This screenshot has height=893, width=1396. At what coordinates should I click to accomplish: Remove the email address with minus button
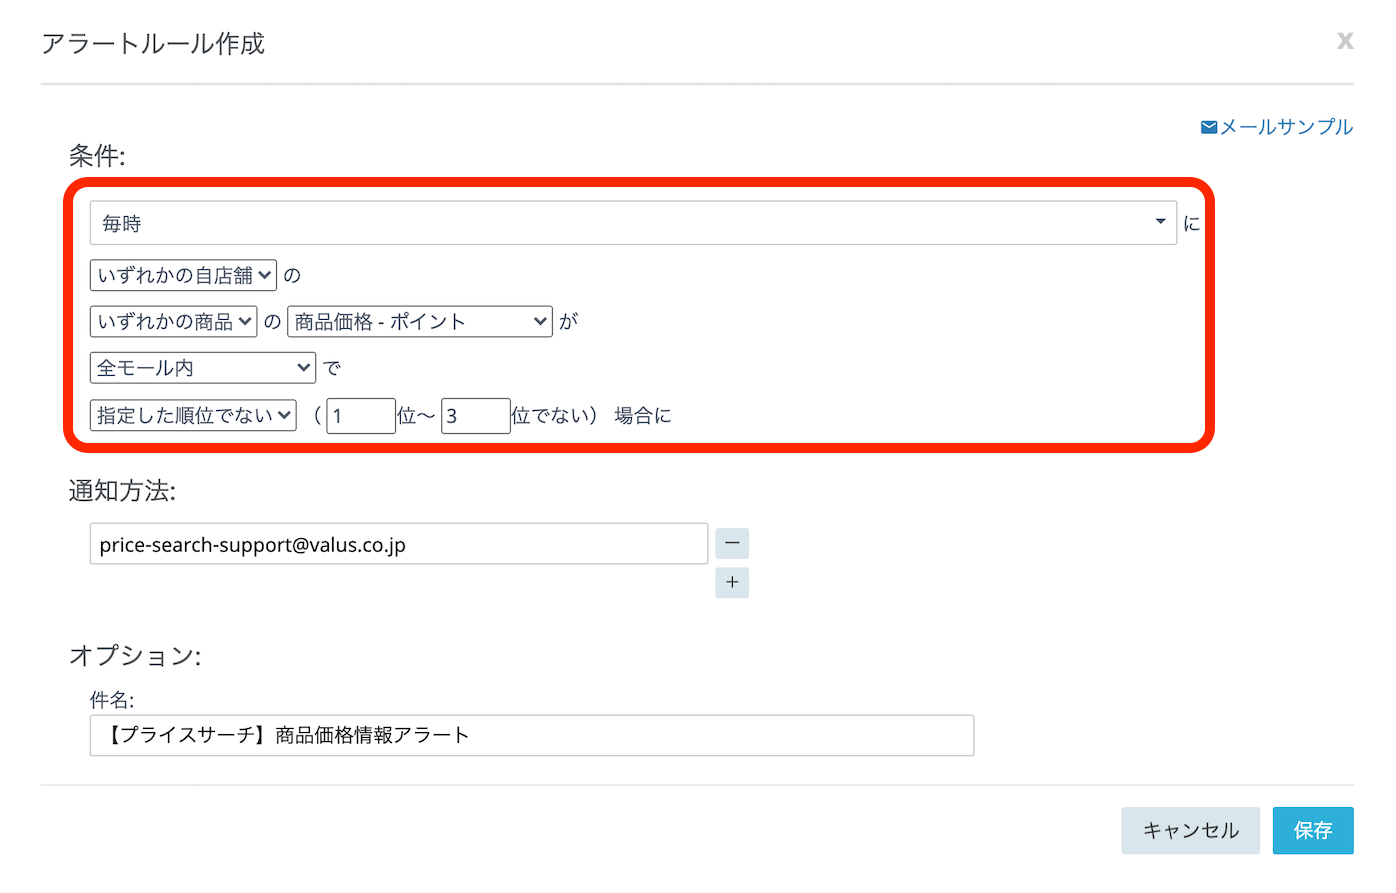tap(732, 543)
